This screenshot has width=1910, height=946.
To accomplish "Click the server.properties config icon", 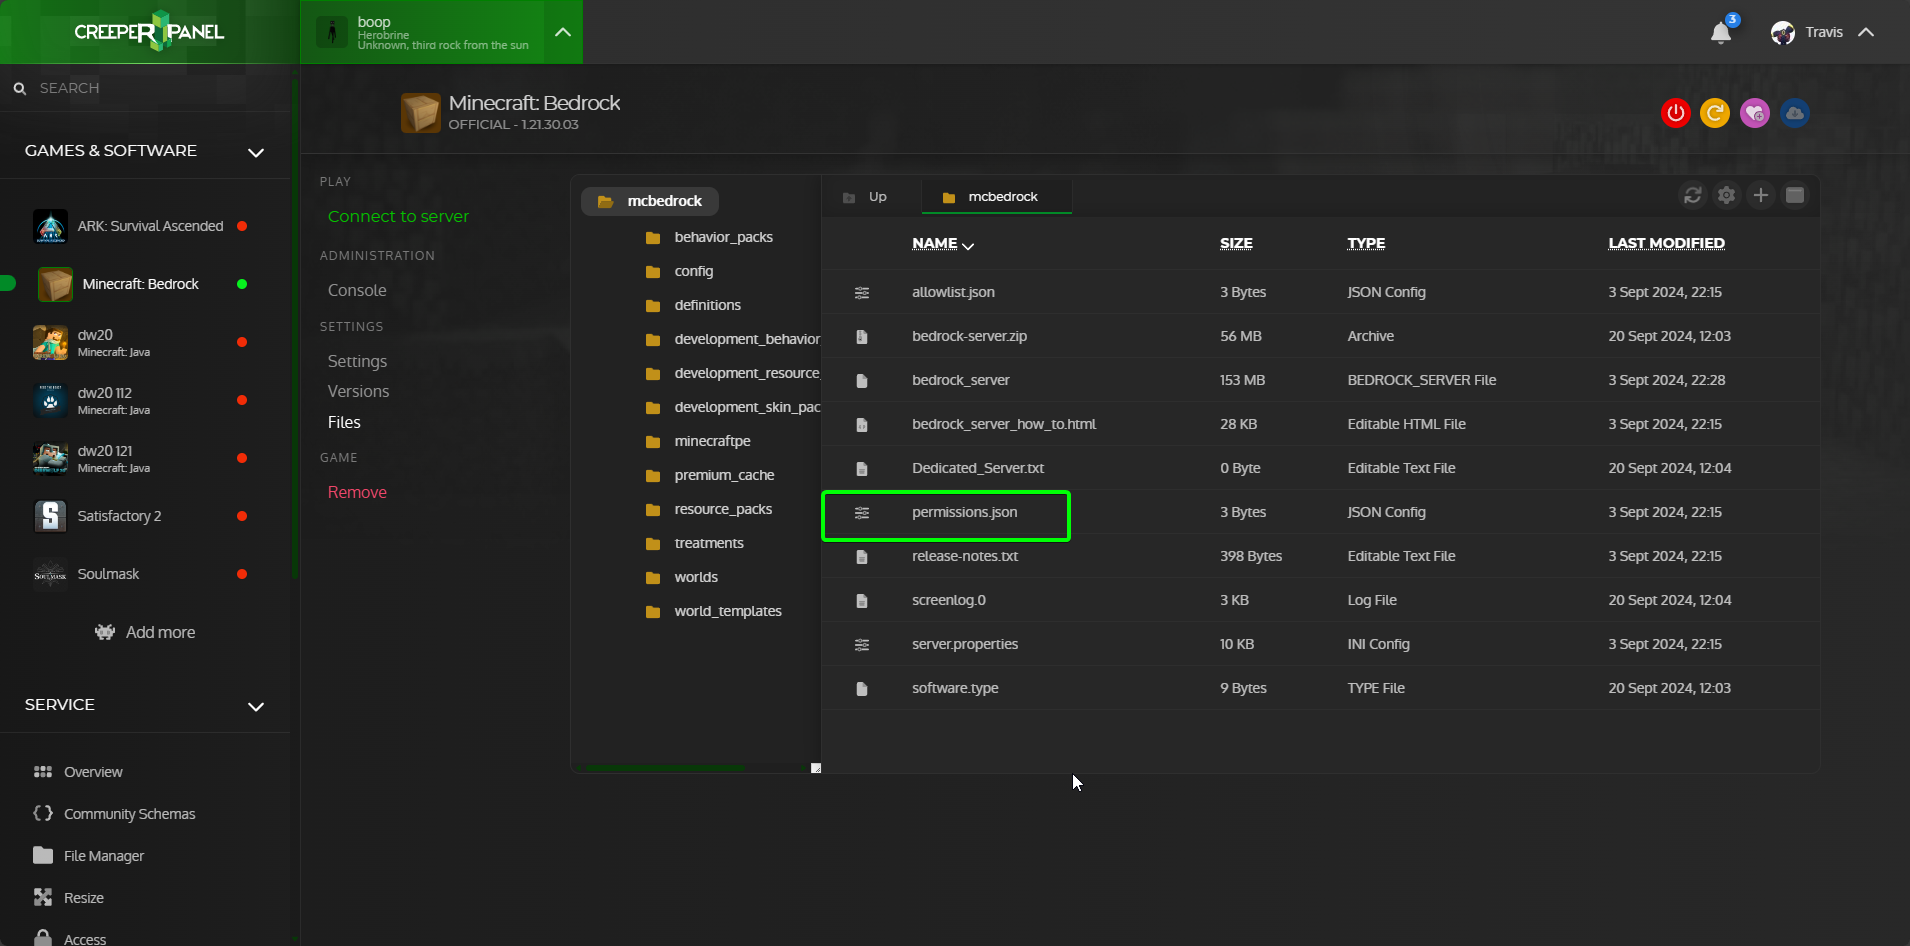I will coord(862,645).
